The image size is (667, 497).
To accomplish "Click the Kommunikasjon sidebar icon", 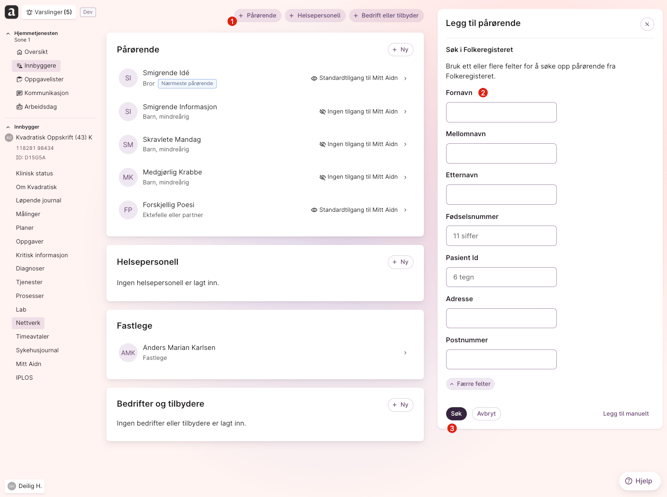I will (19, 93).
